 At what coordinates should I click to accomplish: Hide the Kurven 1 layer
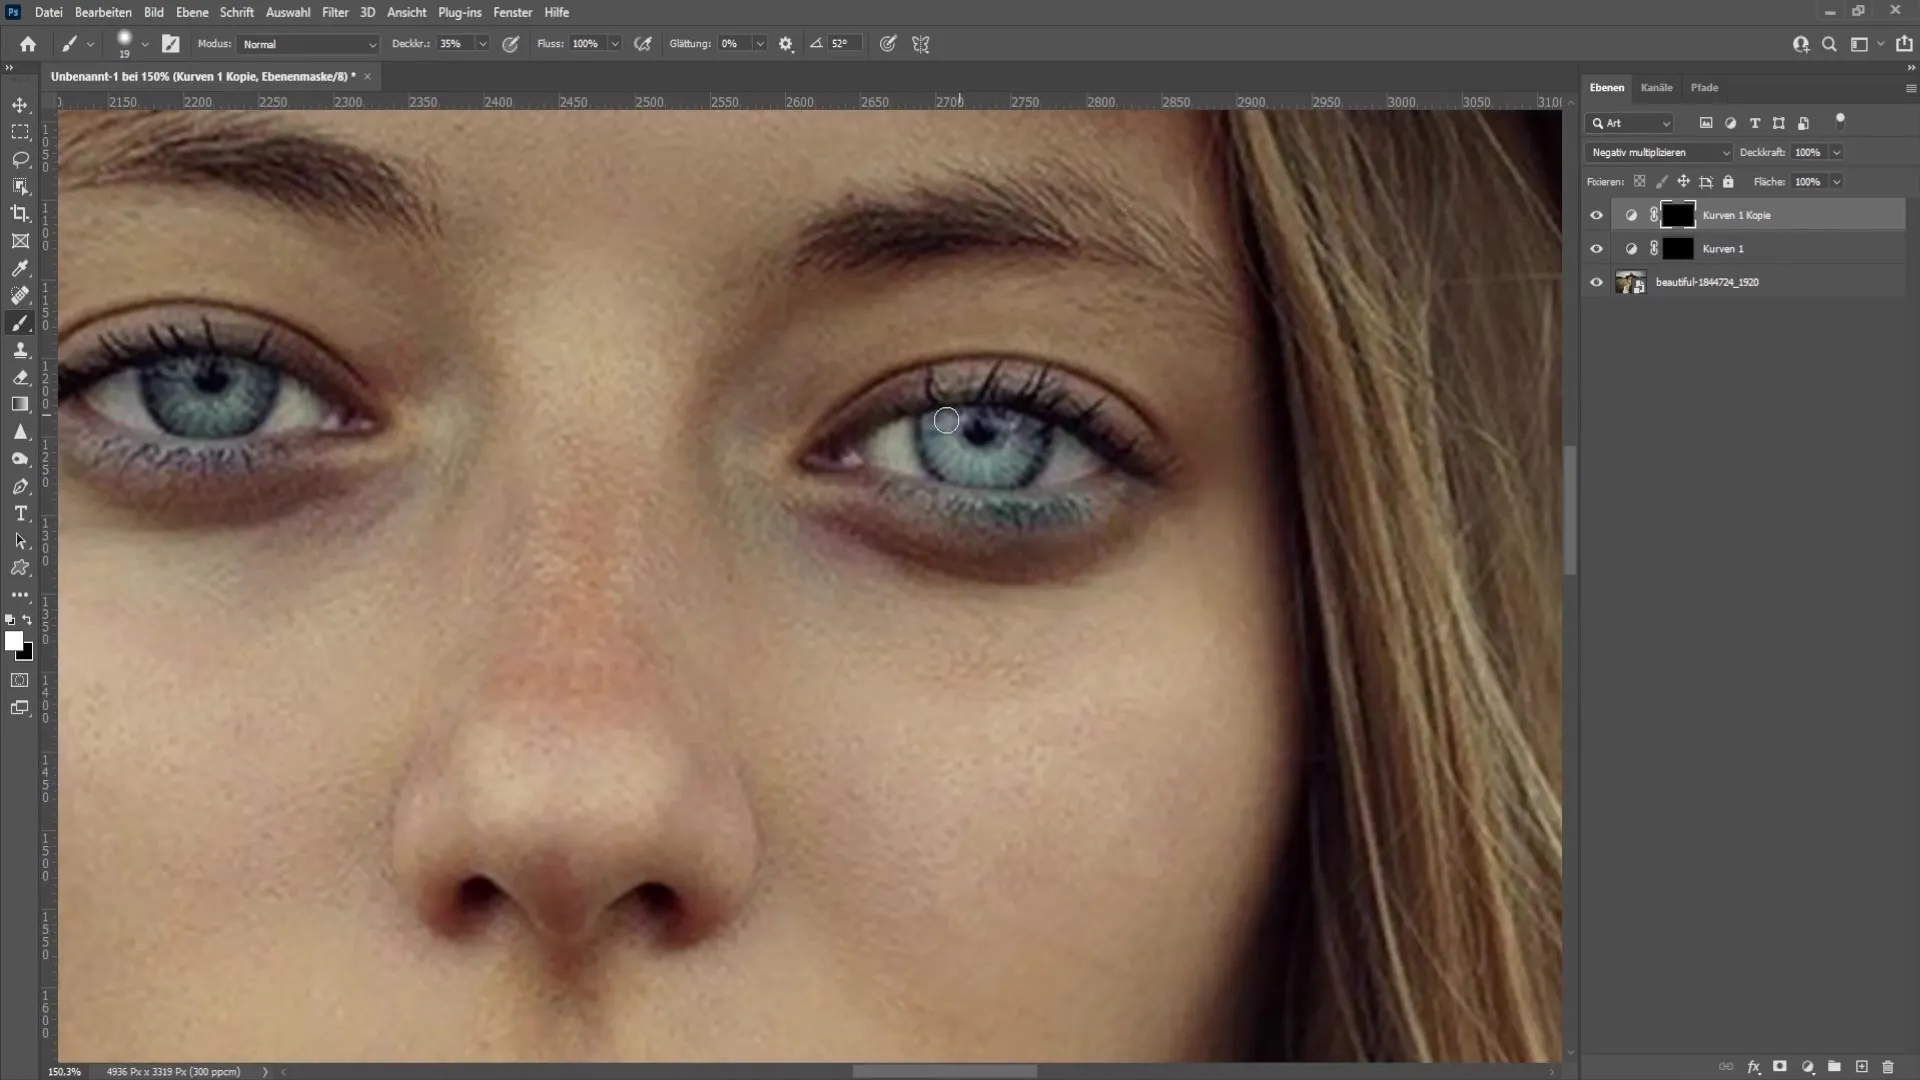[1596, 249]
